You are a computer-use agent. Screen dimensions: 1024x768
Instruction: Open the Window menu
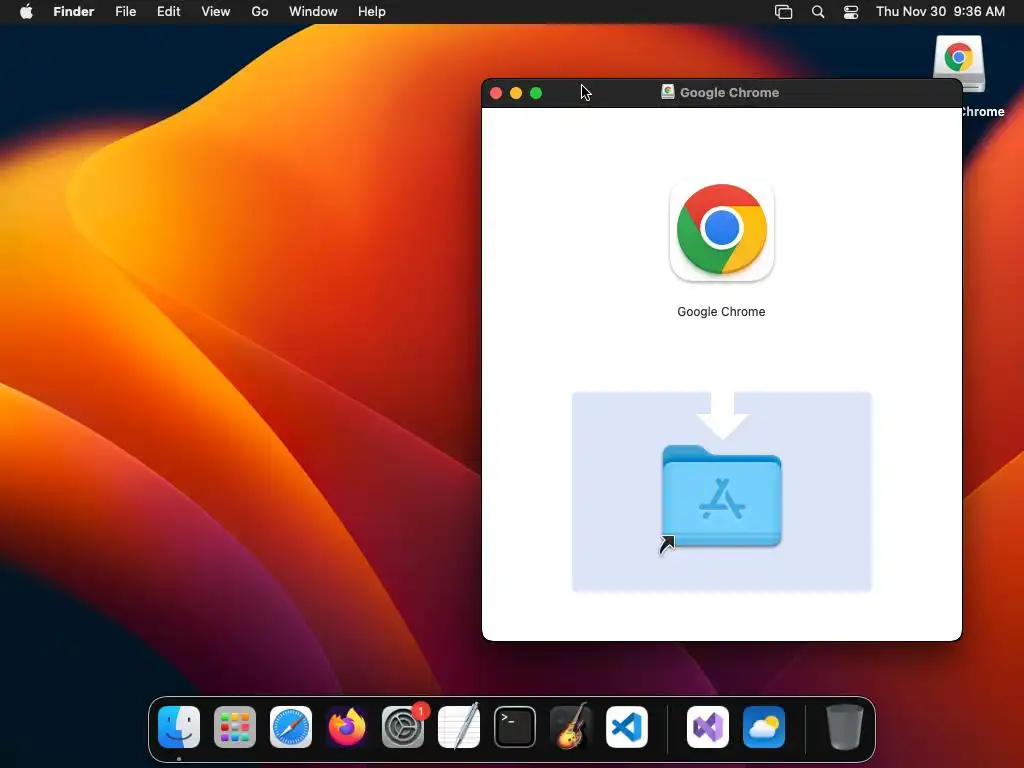point(313,12)
